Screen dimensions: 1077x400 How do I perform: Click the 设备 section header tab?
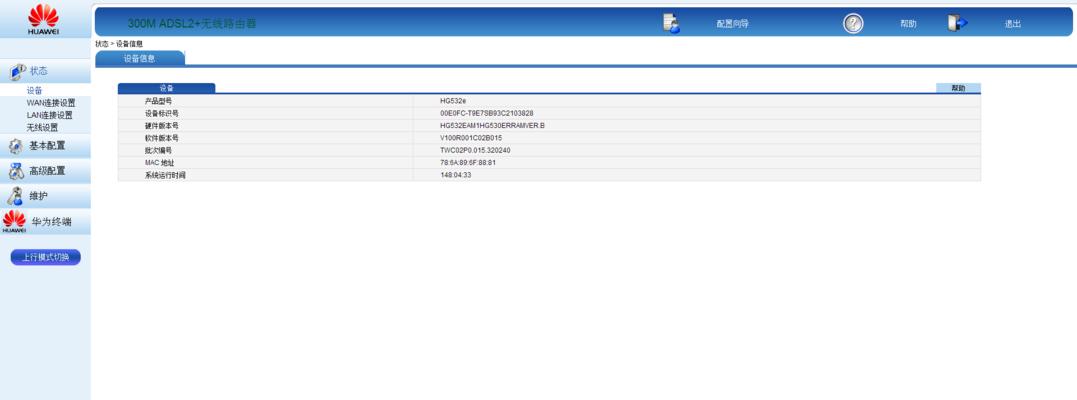[166, 88]
